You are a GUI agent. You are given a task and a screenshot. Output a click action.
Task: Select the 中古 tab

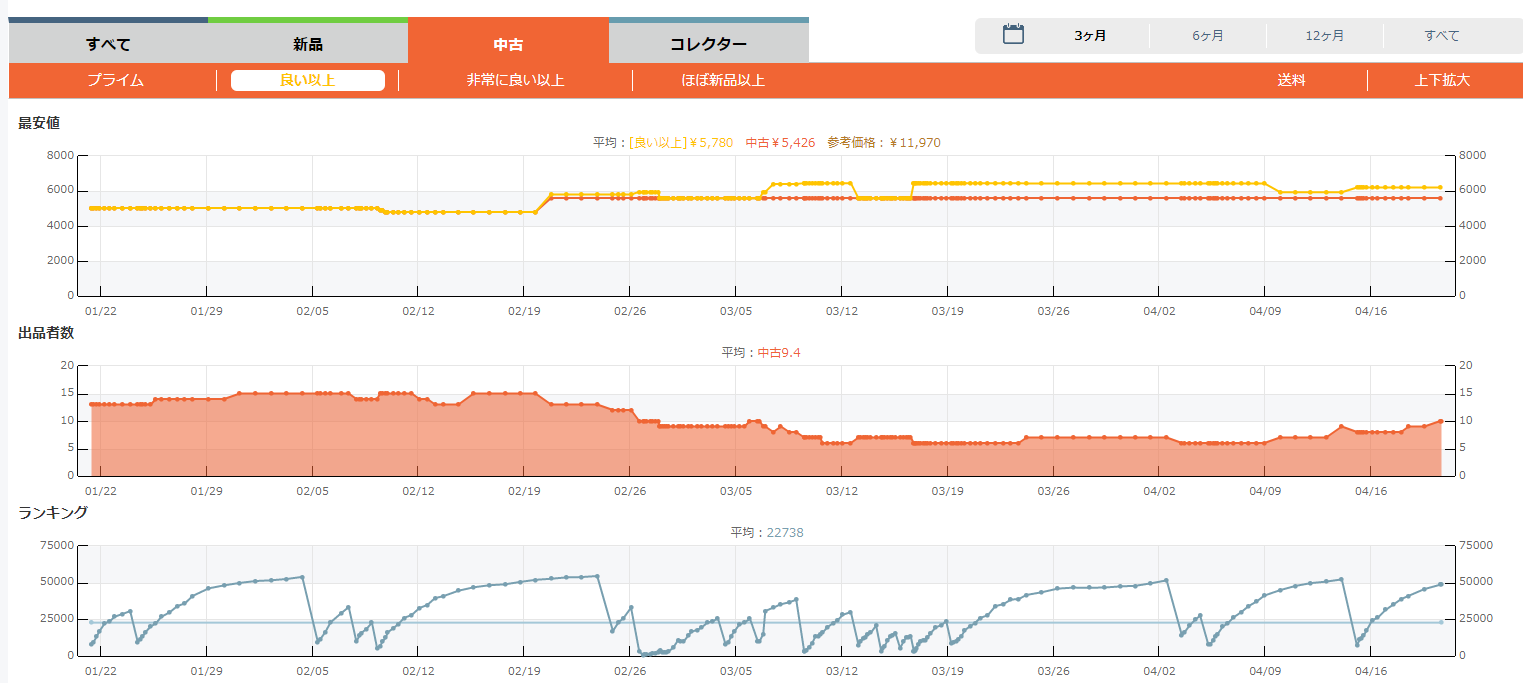(508, 44)
